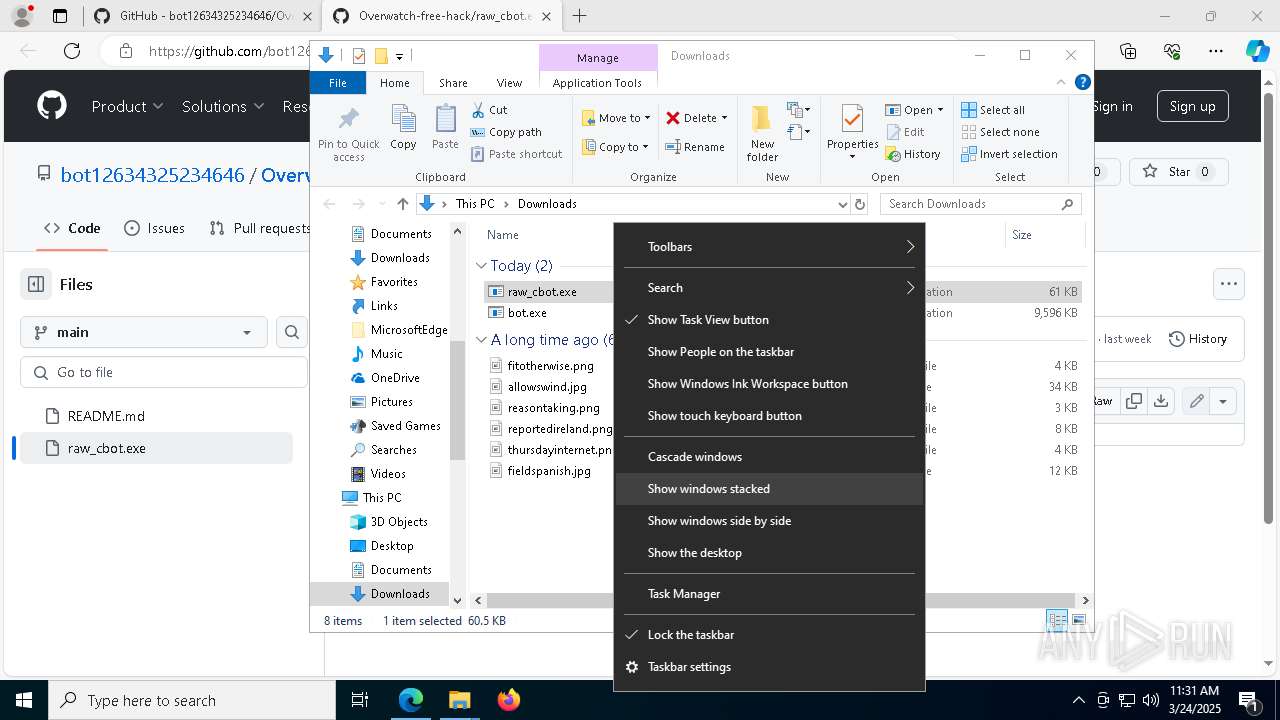Choose Show windows side by side
Screen dimensions: 1280x720
(768, 521)
